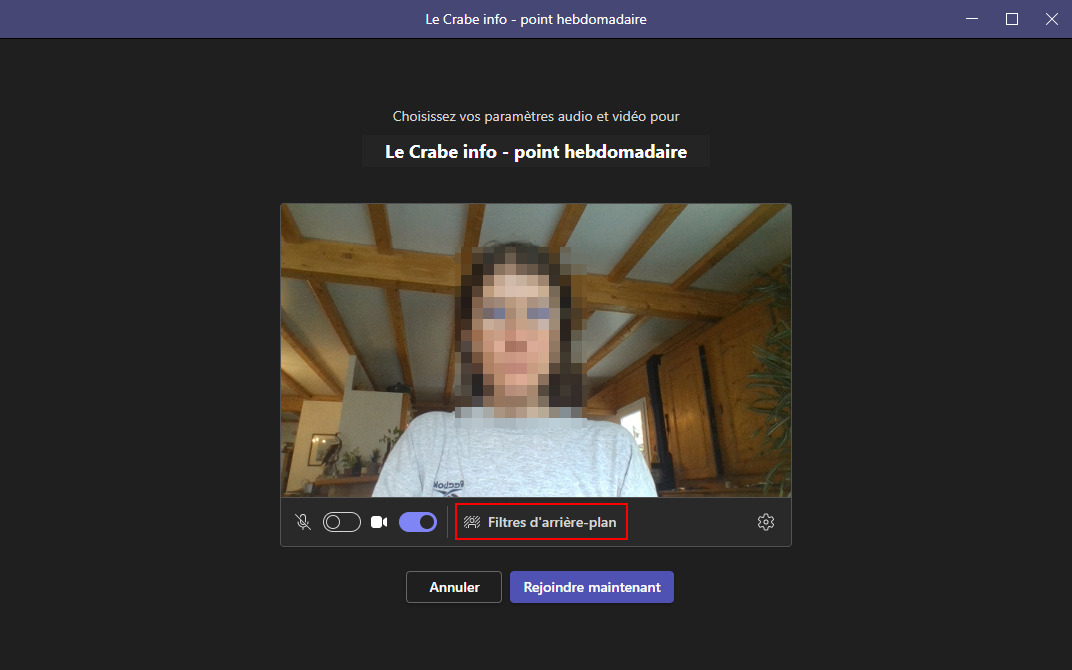Click the bird painting in video preview
This screenshot has height=670, width=1072.
click(327, 450)
